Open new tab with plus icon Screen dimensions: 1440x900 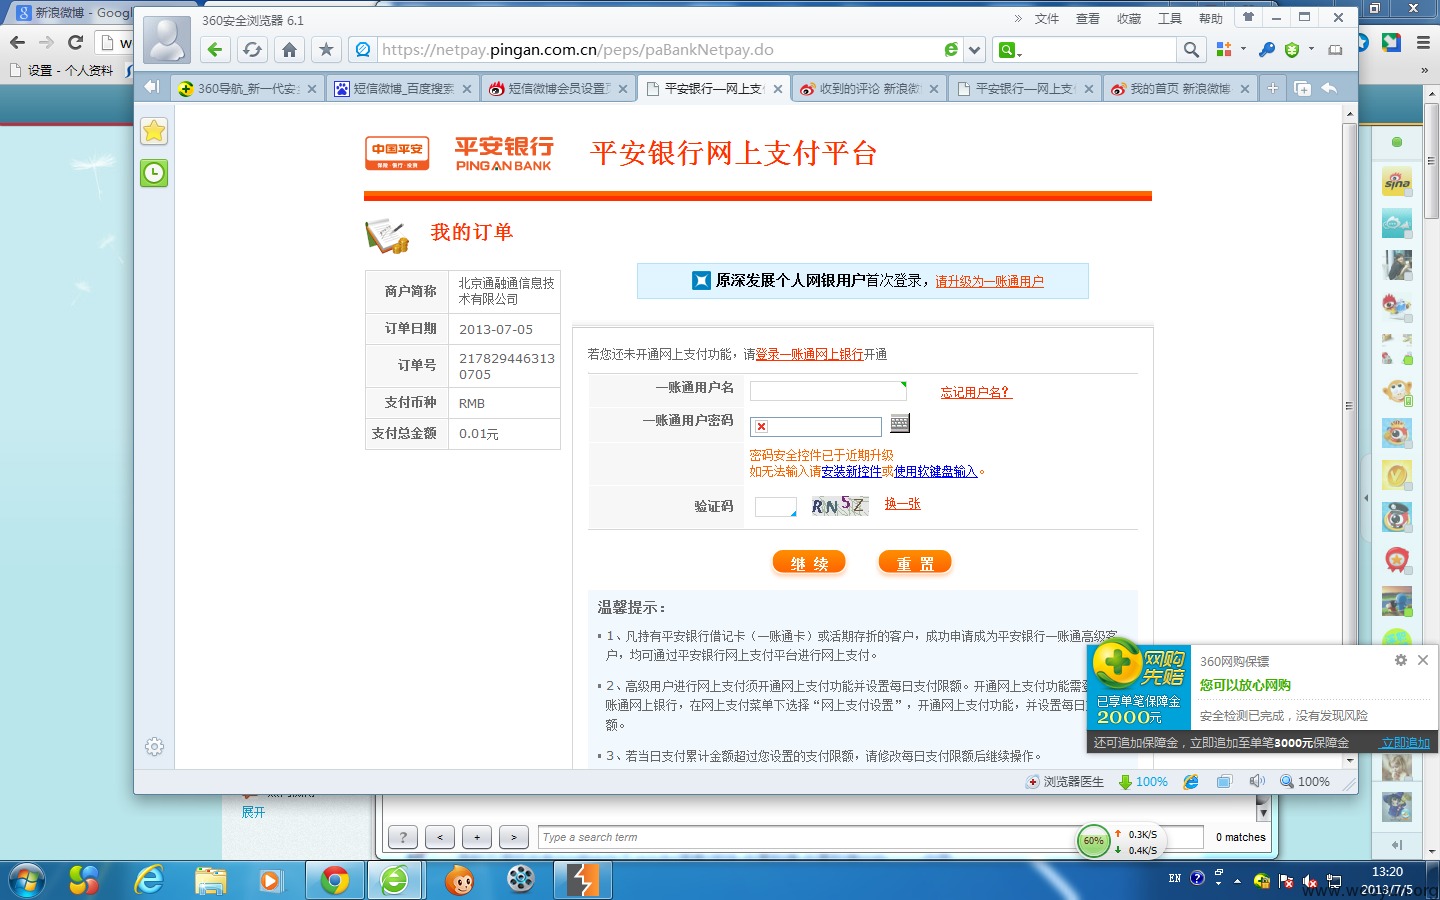(1272, 88)
